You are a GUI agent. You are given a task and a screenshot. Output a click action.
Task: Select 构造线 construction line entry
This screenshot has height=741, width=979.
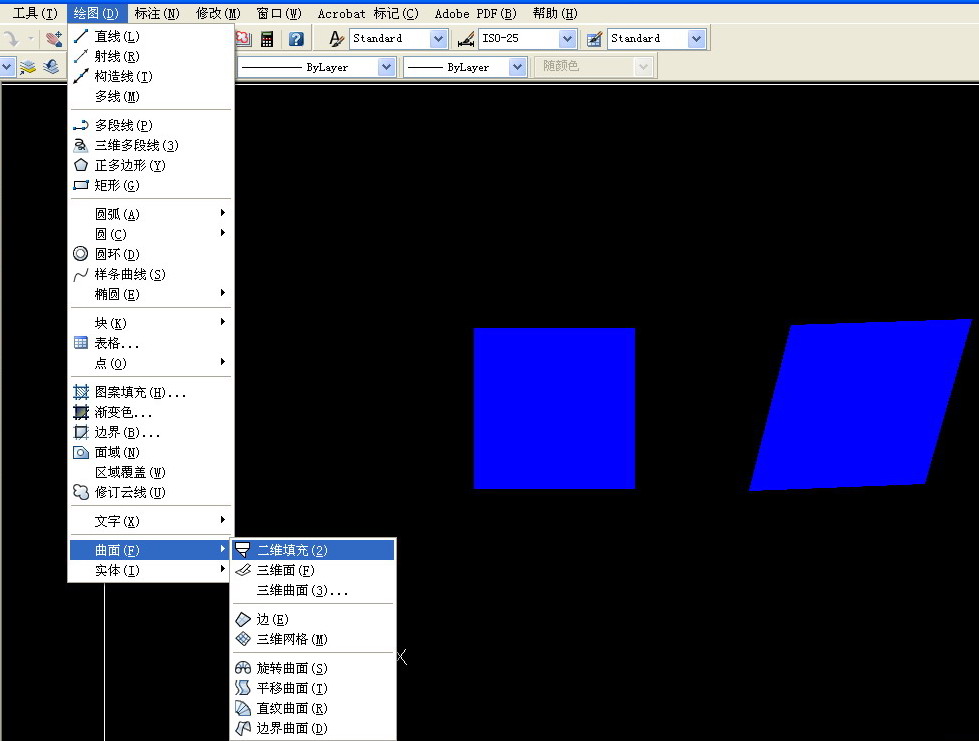click(150, 76)
